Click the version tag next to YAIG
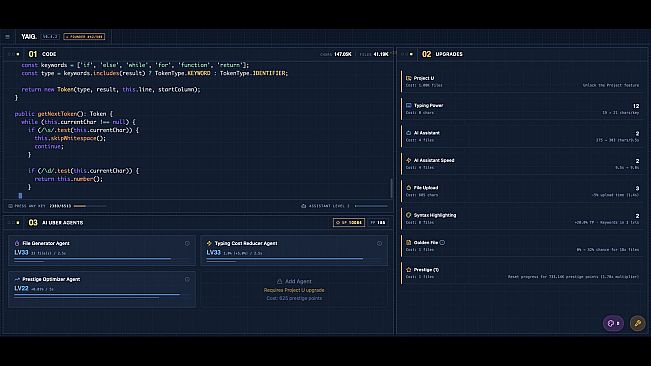 (50, 37)
